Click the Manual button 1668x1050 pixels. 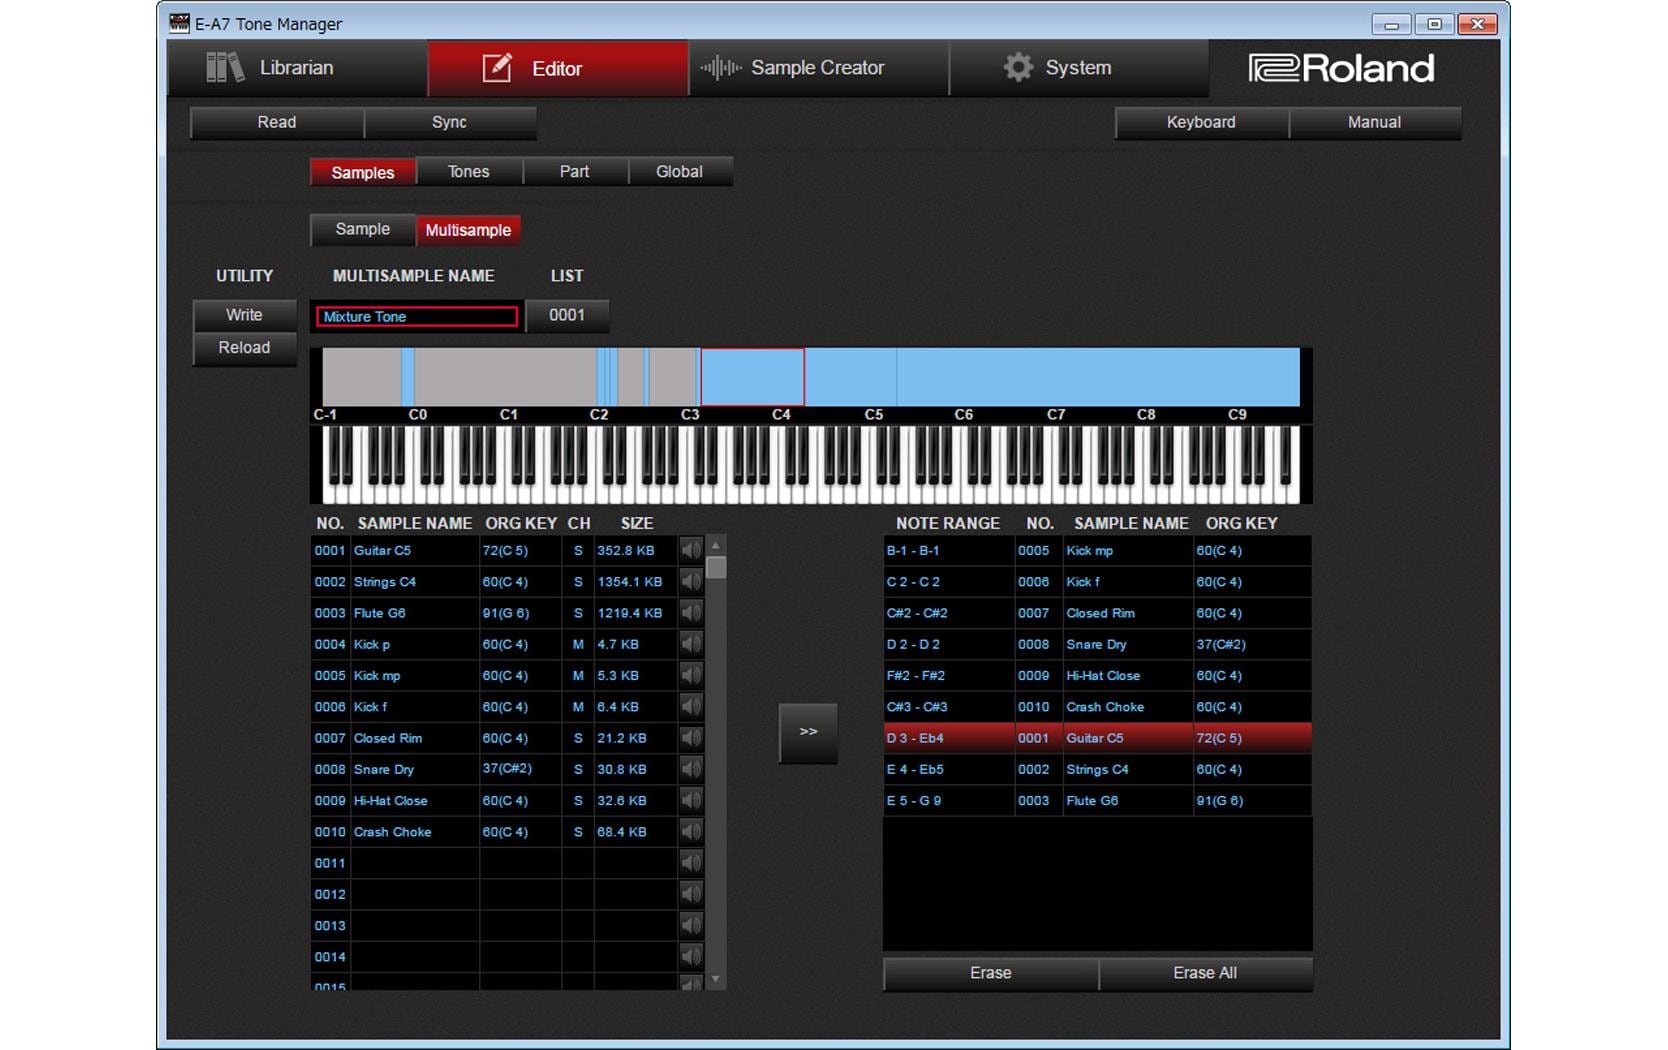click(1374, 122)
